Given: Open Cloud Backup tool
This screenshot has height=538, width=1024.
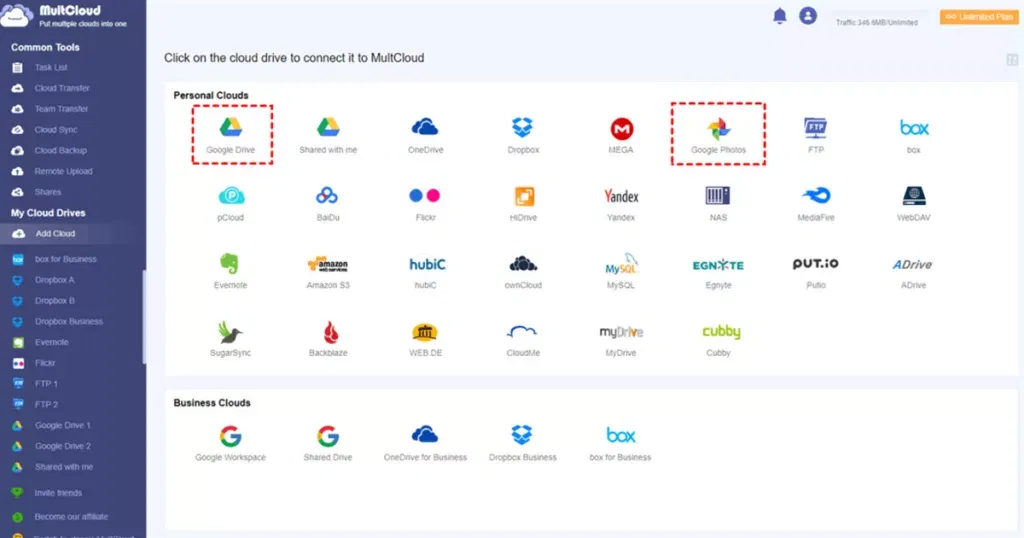Looking at the screenshot, I should [61, 151].
